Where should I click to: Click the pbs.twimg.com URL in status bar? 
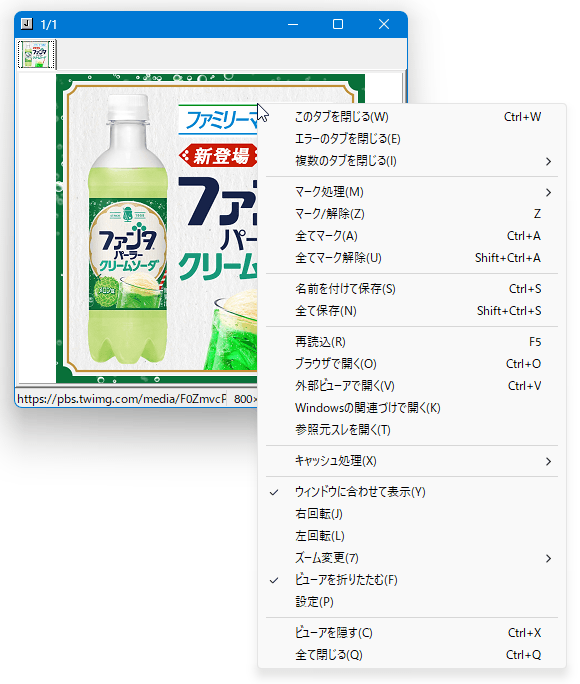point(122,399)
